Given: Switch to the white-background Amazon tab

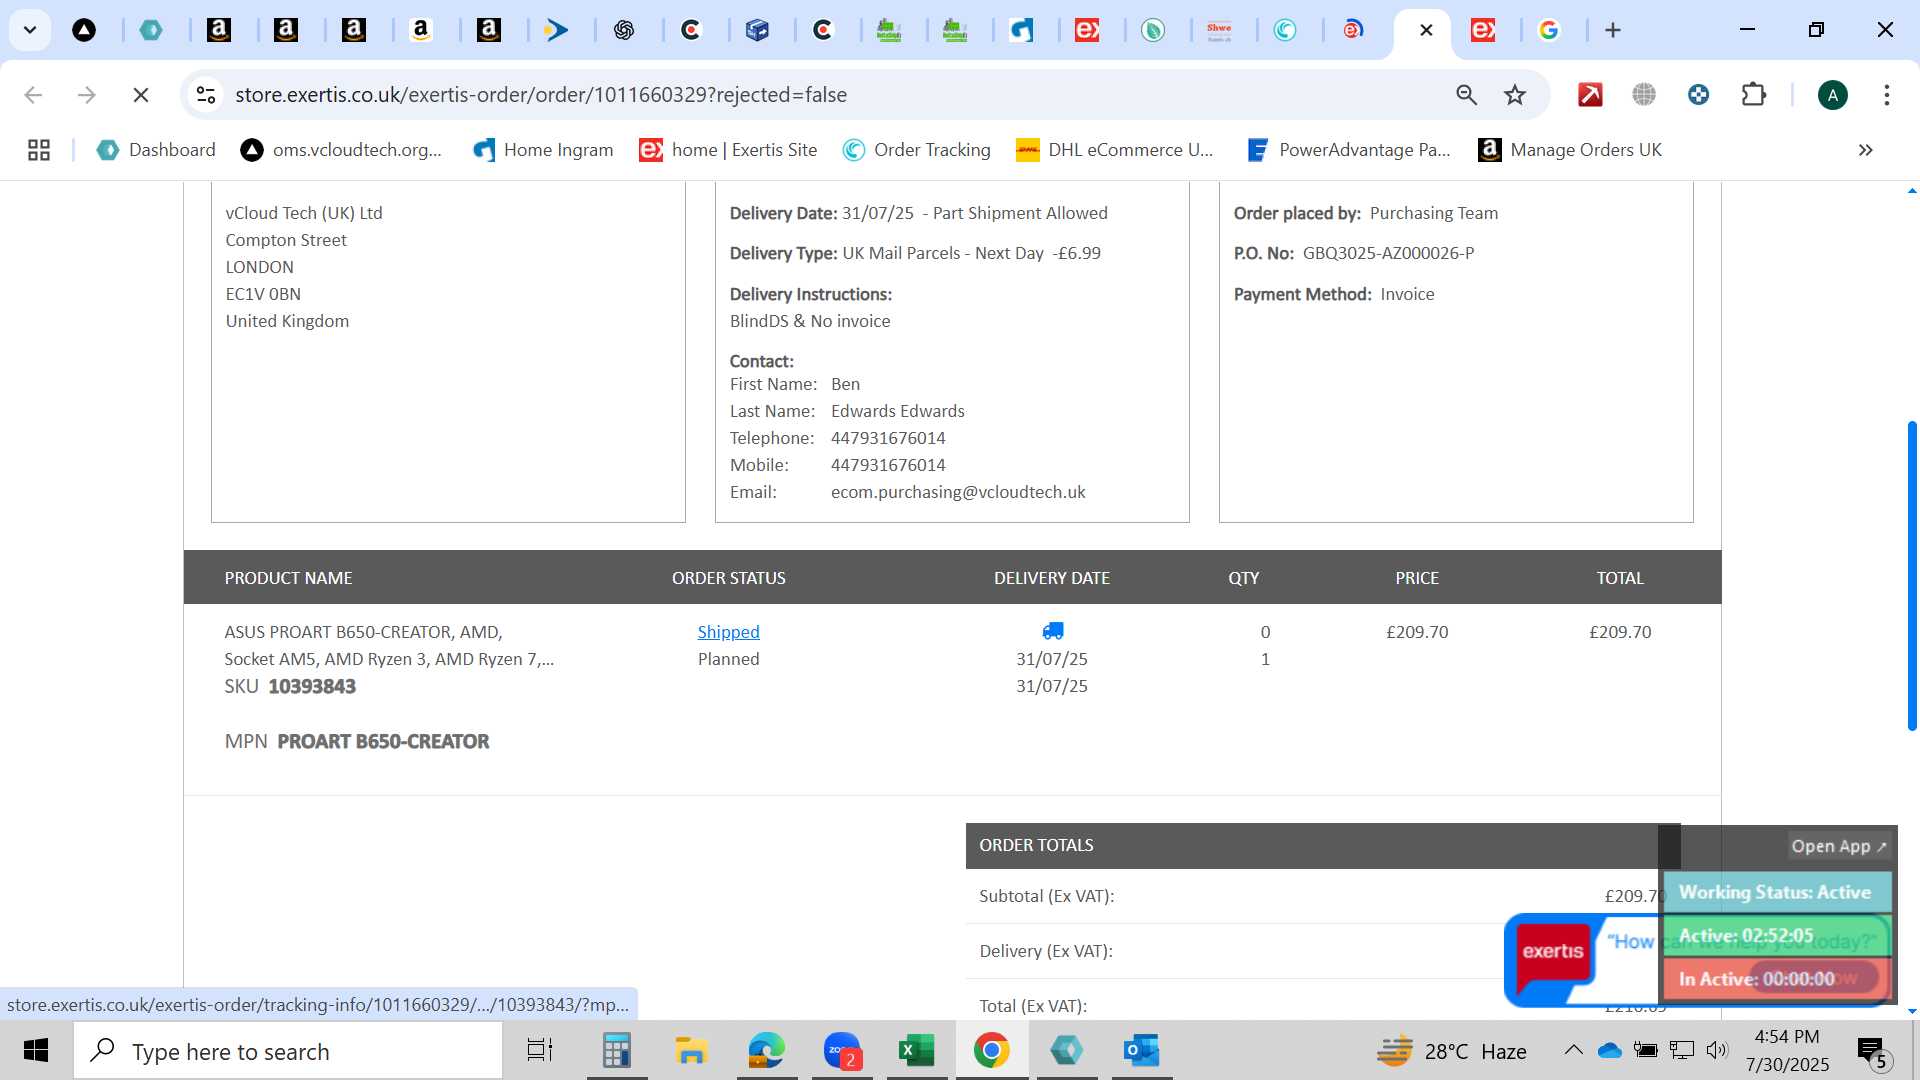Looking at the screenshot, I should tap(421, 30).
